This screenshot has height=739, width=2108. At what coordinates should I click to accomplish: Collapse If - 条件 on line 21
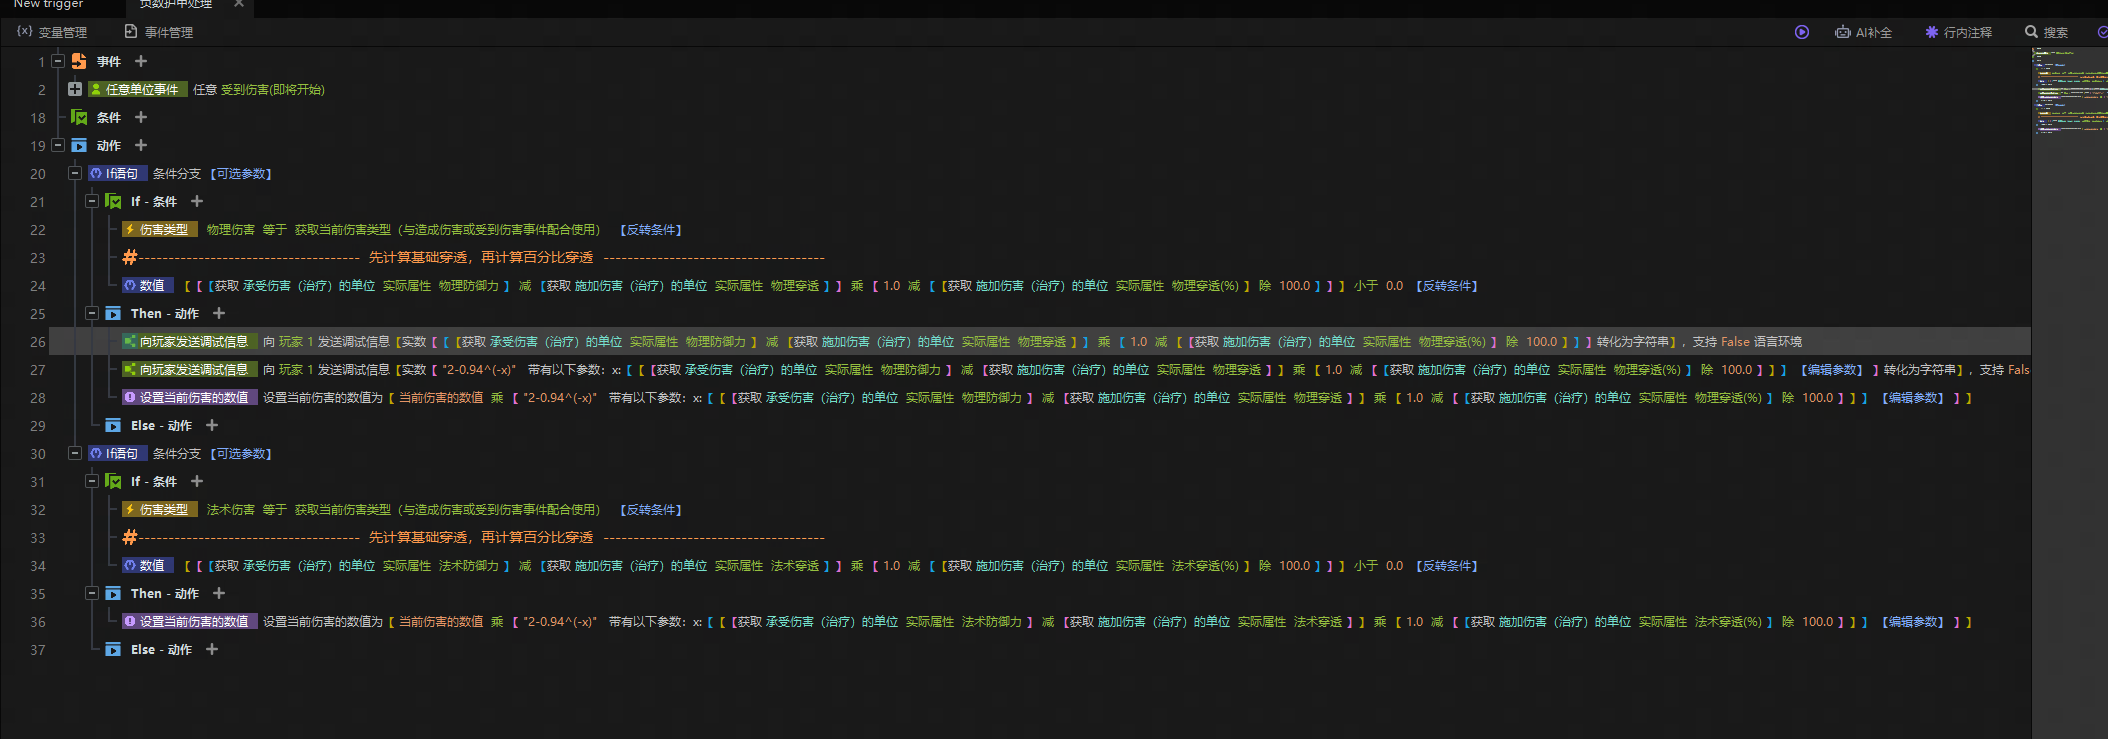click(92, 201)
